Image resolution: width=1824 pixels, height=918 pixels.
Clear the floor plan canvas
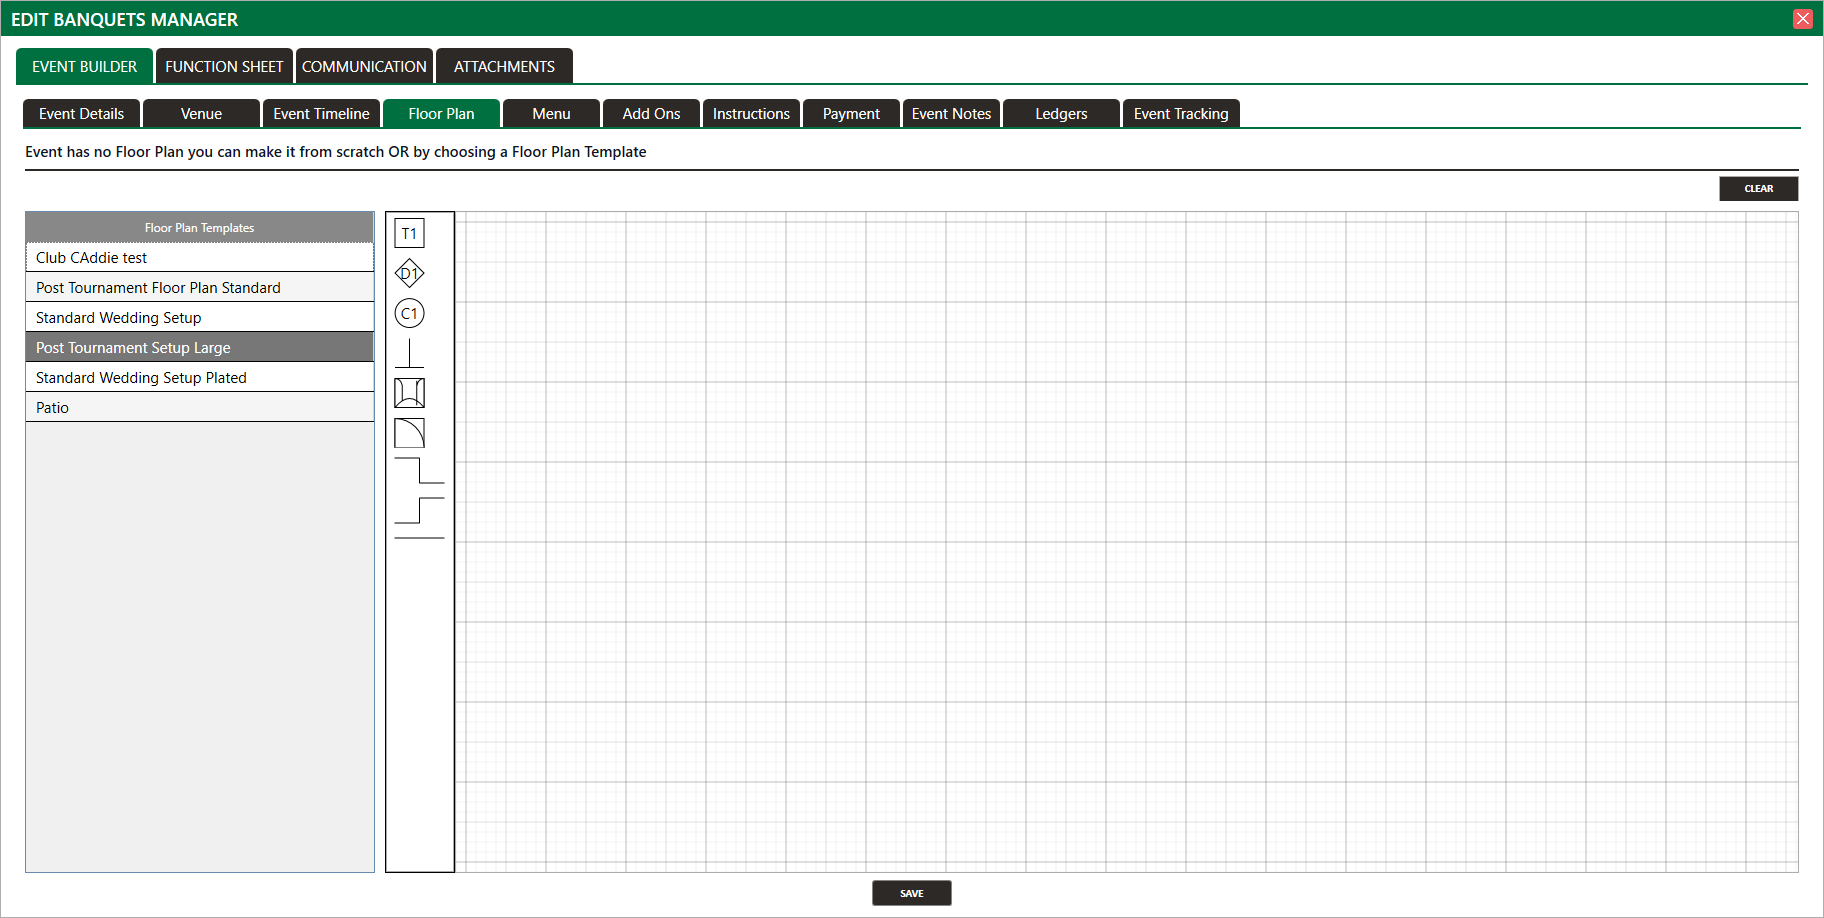[1758, 189]
